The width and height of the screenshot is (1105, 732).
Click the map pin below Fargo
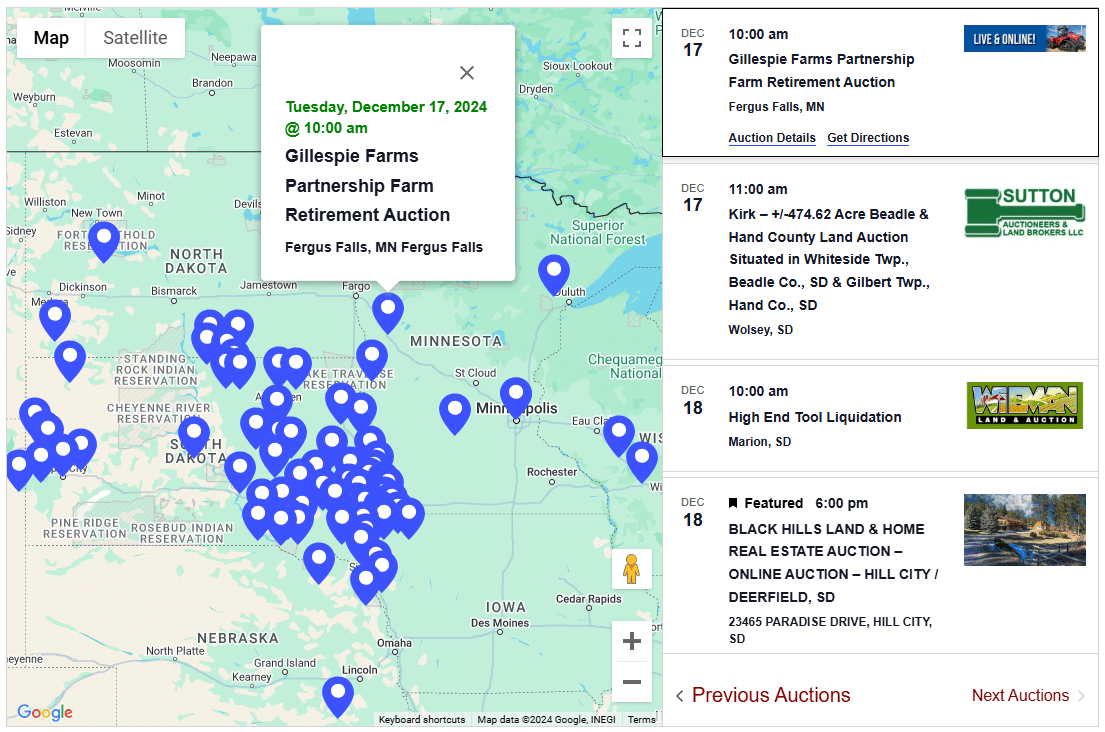(388, 311)
